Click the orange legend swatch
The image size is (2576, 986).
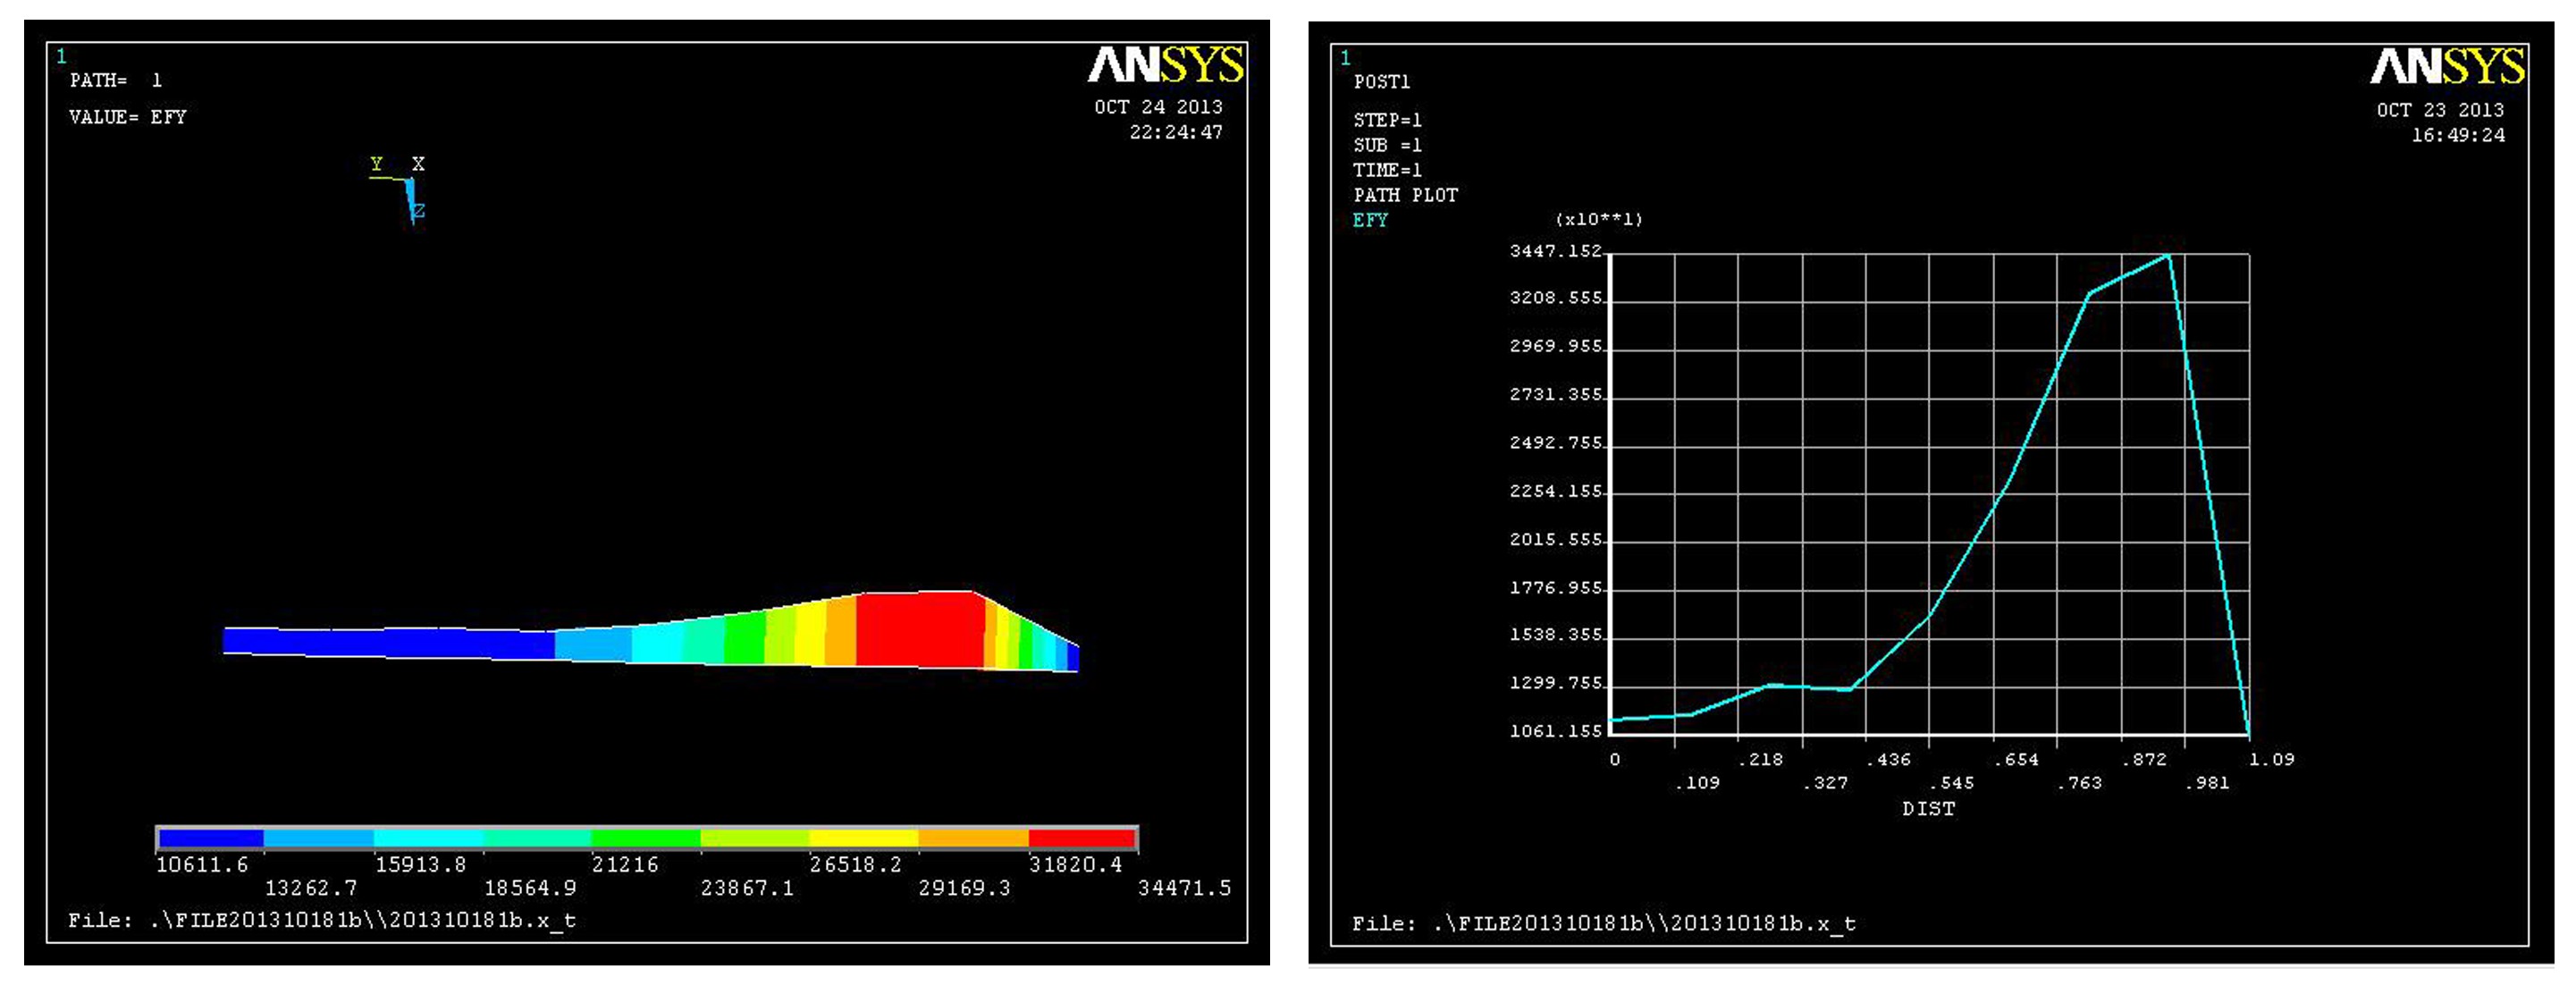[974, 838]
